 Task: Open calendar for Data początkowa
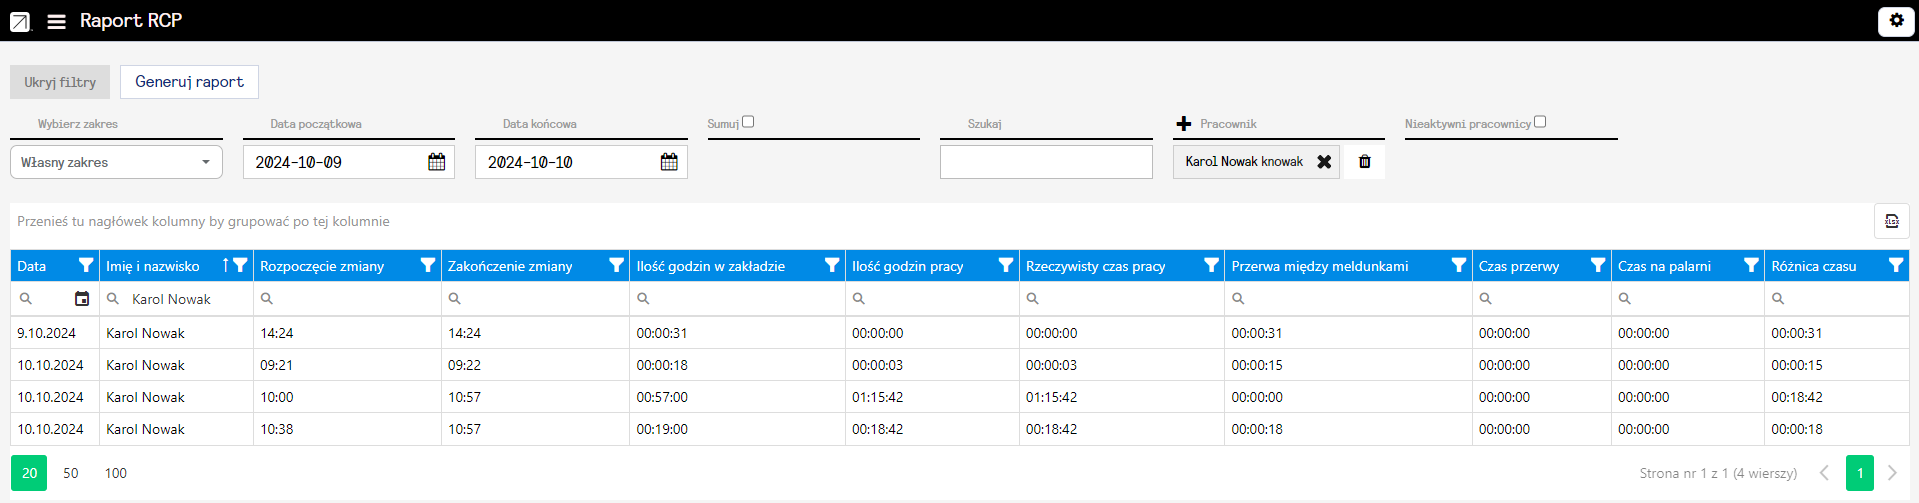pos(437,162)
